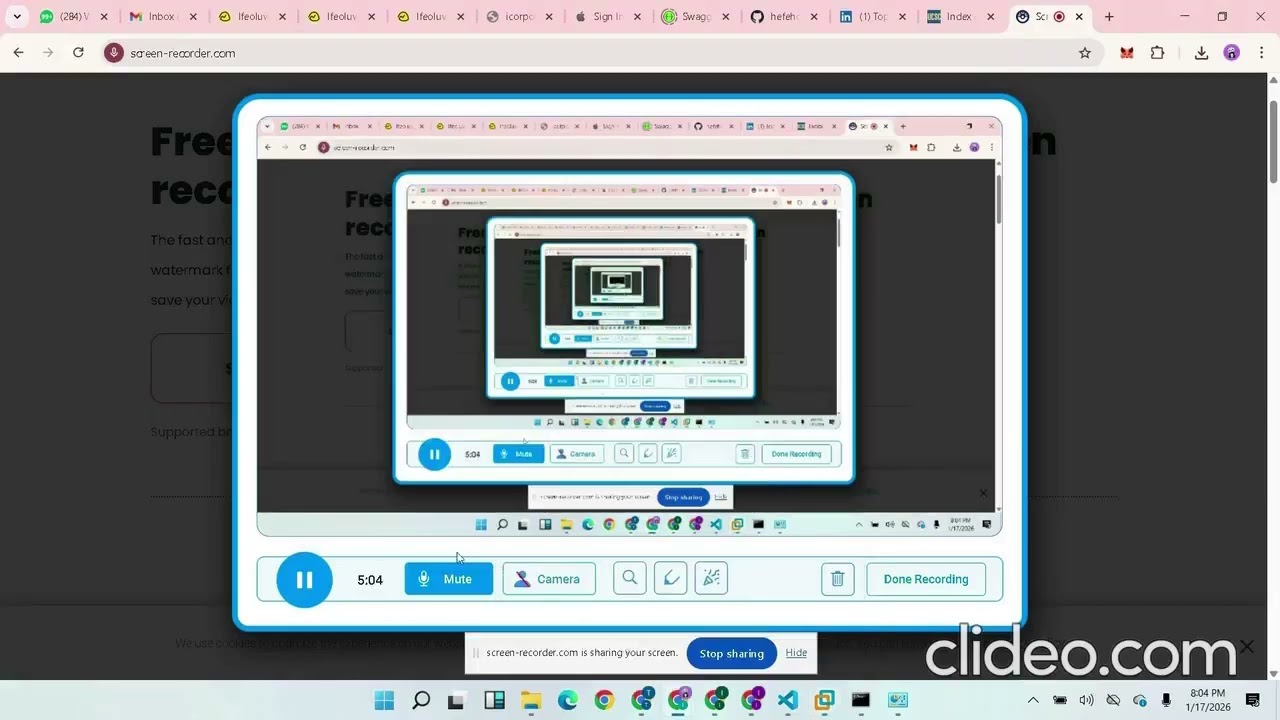Select the pen drawing tool in recorder toolbar
The height and width of the screenshot is (720, 1280).
[671, 578]
